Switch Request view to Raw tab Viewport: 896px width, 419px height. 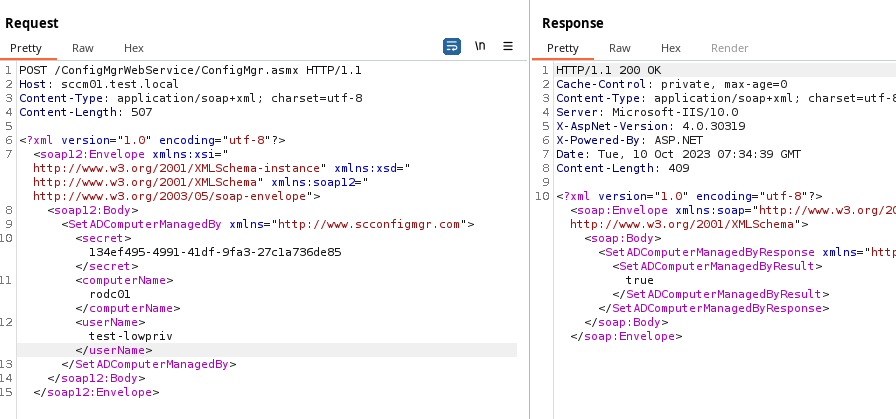(x=83, y=48)
